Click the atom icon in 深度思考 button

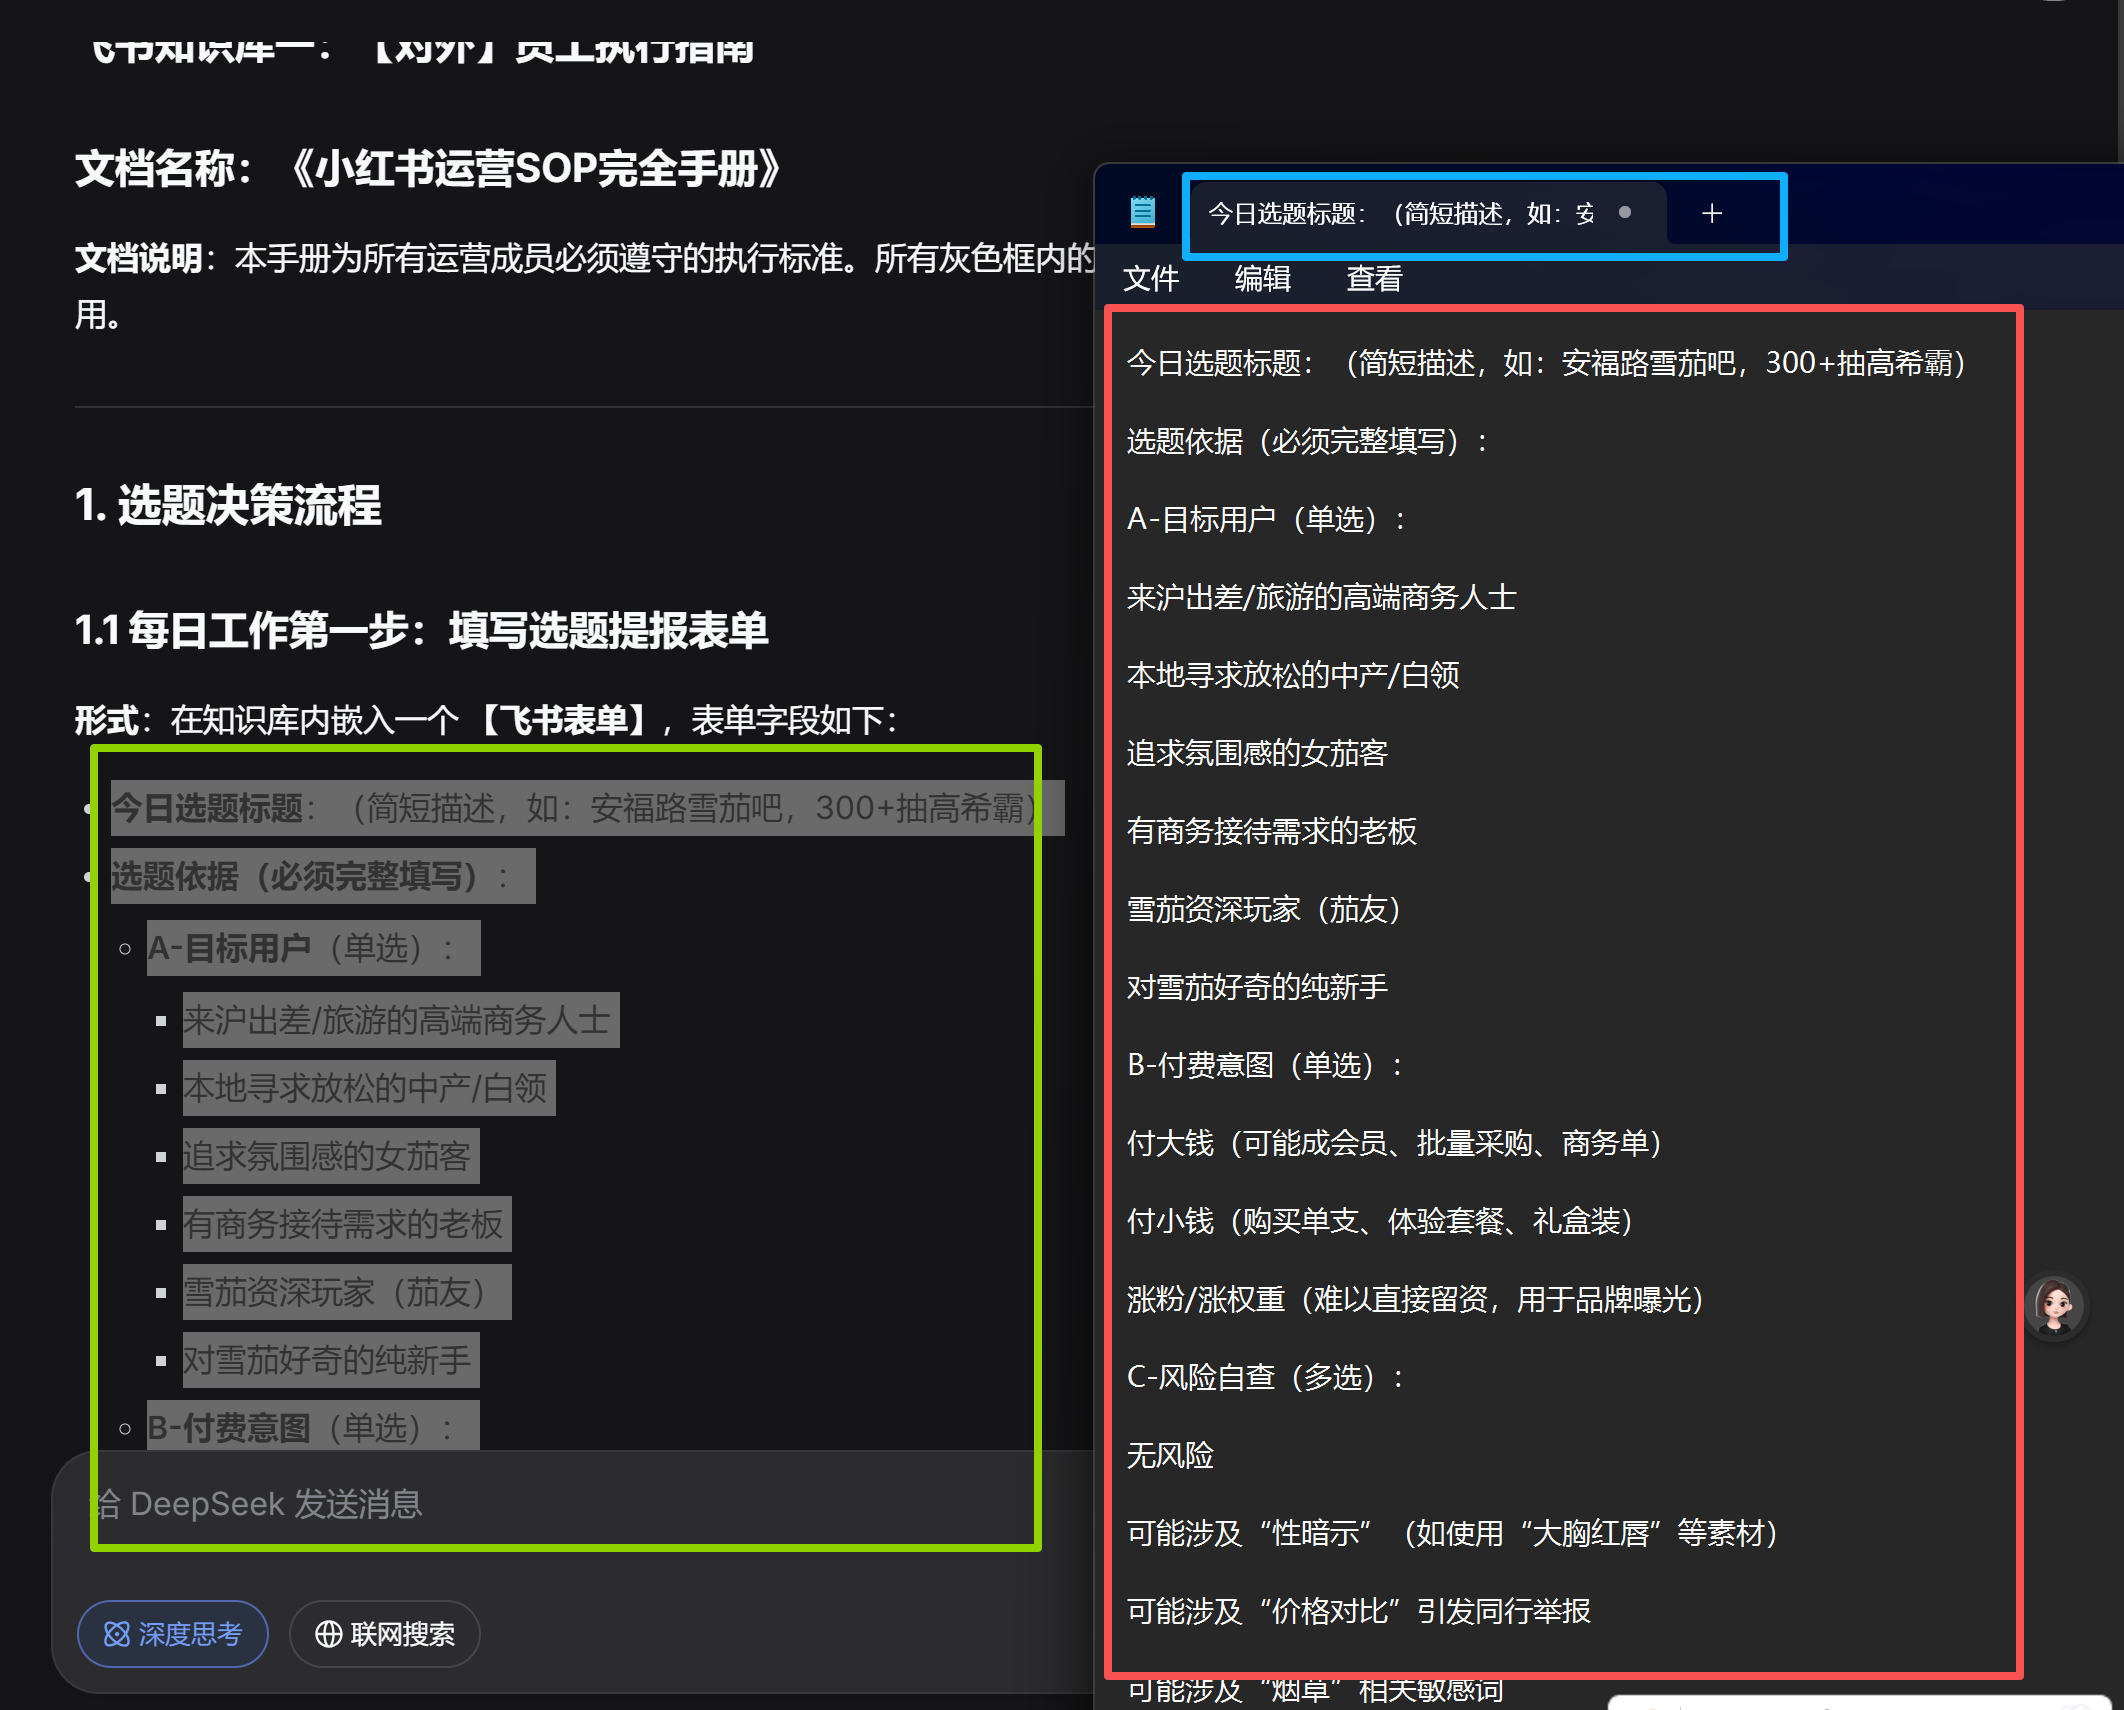(117, 1634)
